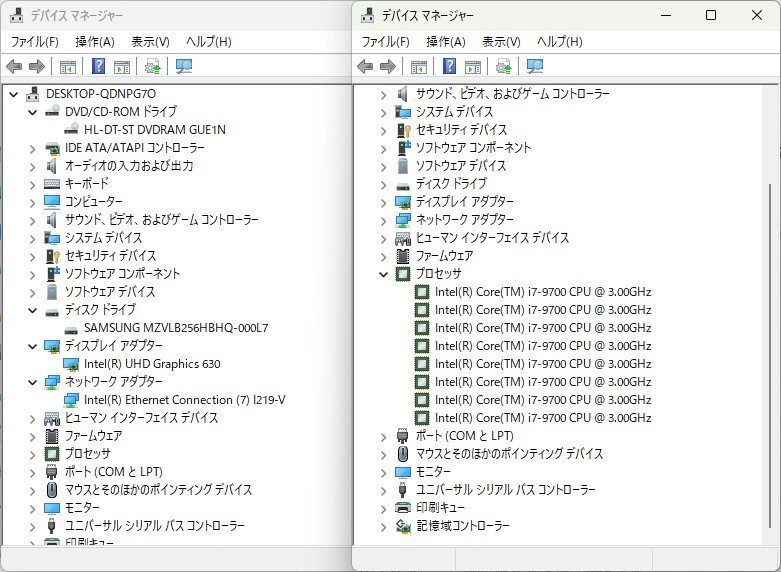Click Update driver icon in left window toolbar
Image resolution: width=781 pixels, height=572 pixels.
(x=152, y=66)
